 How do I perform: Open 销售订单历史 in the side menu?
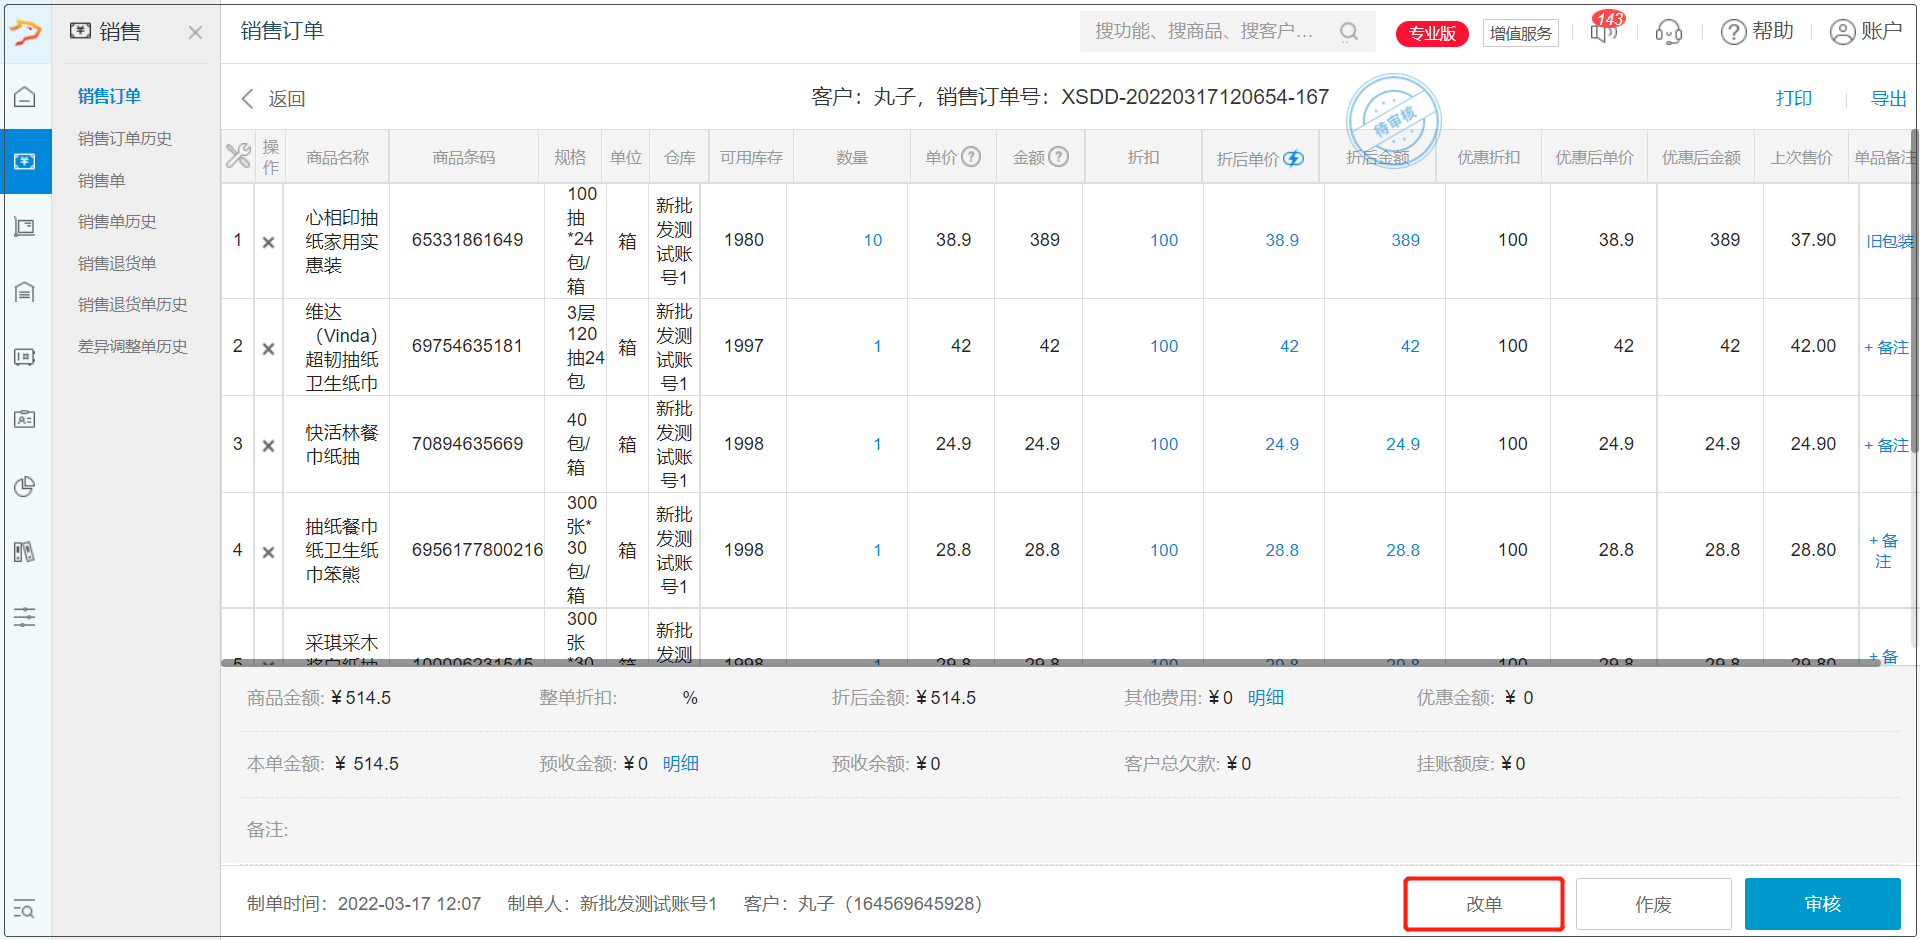(x=125, y=139)
